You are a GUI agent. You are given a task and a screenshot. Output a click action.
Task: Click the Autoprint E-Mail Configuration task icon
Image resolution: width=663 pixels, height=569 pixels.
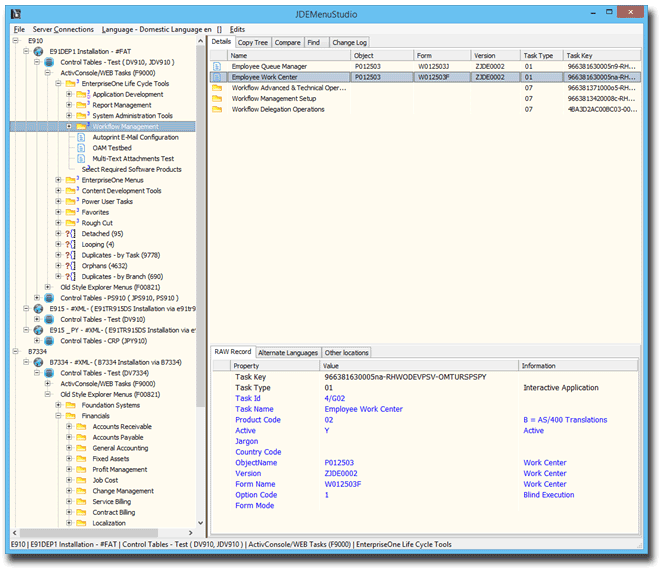pyautogui.click(x=81, y=137)
